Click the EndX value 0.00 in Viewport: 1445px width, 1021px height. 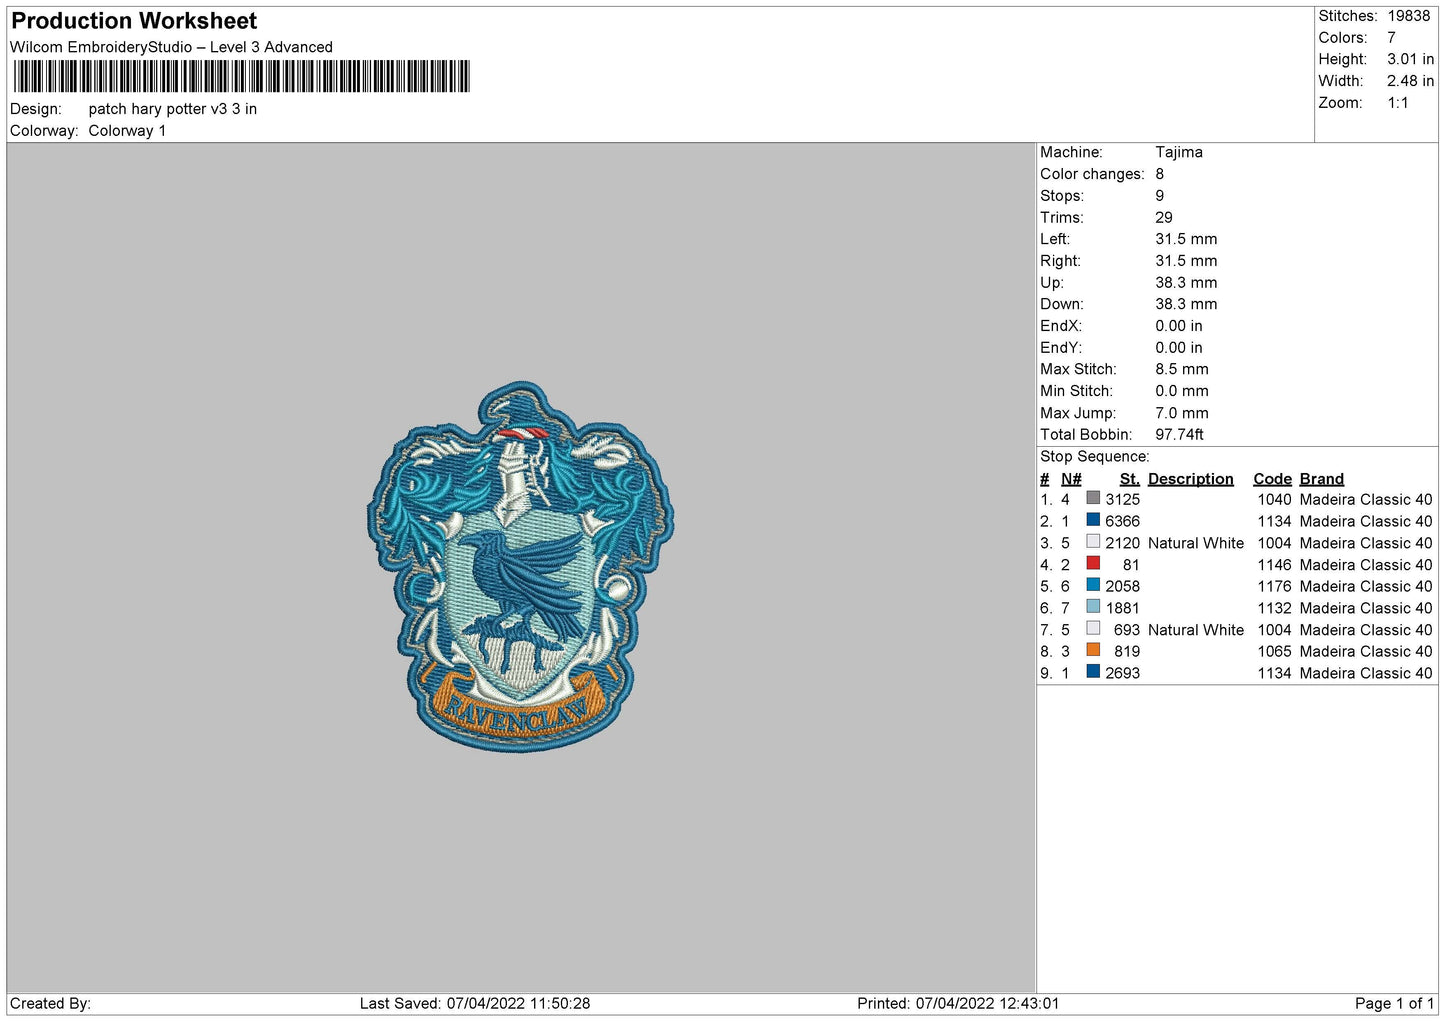1179,326
